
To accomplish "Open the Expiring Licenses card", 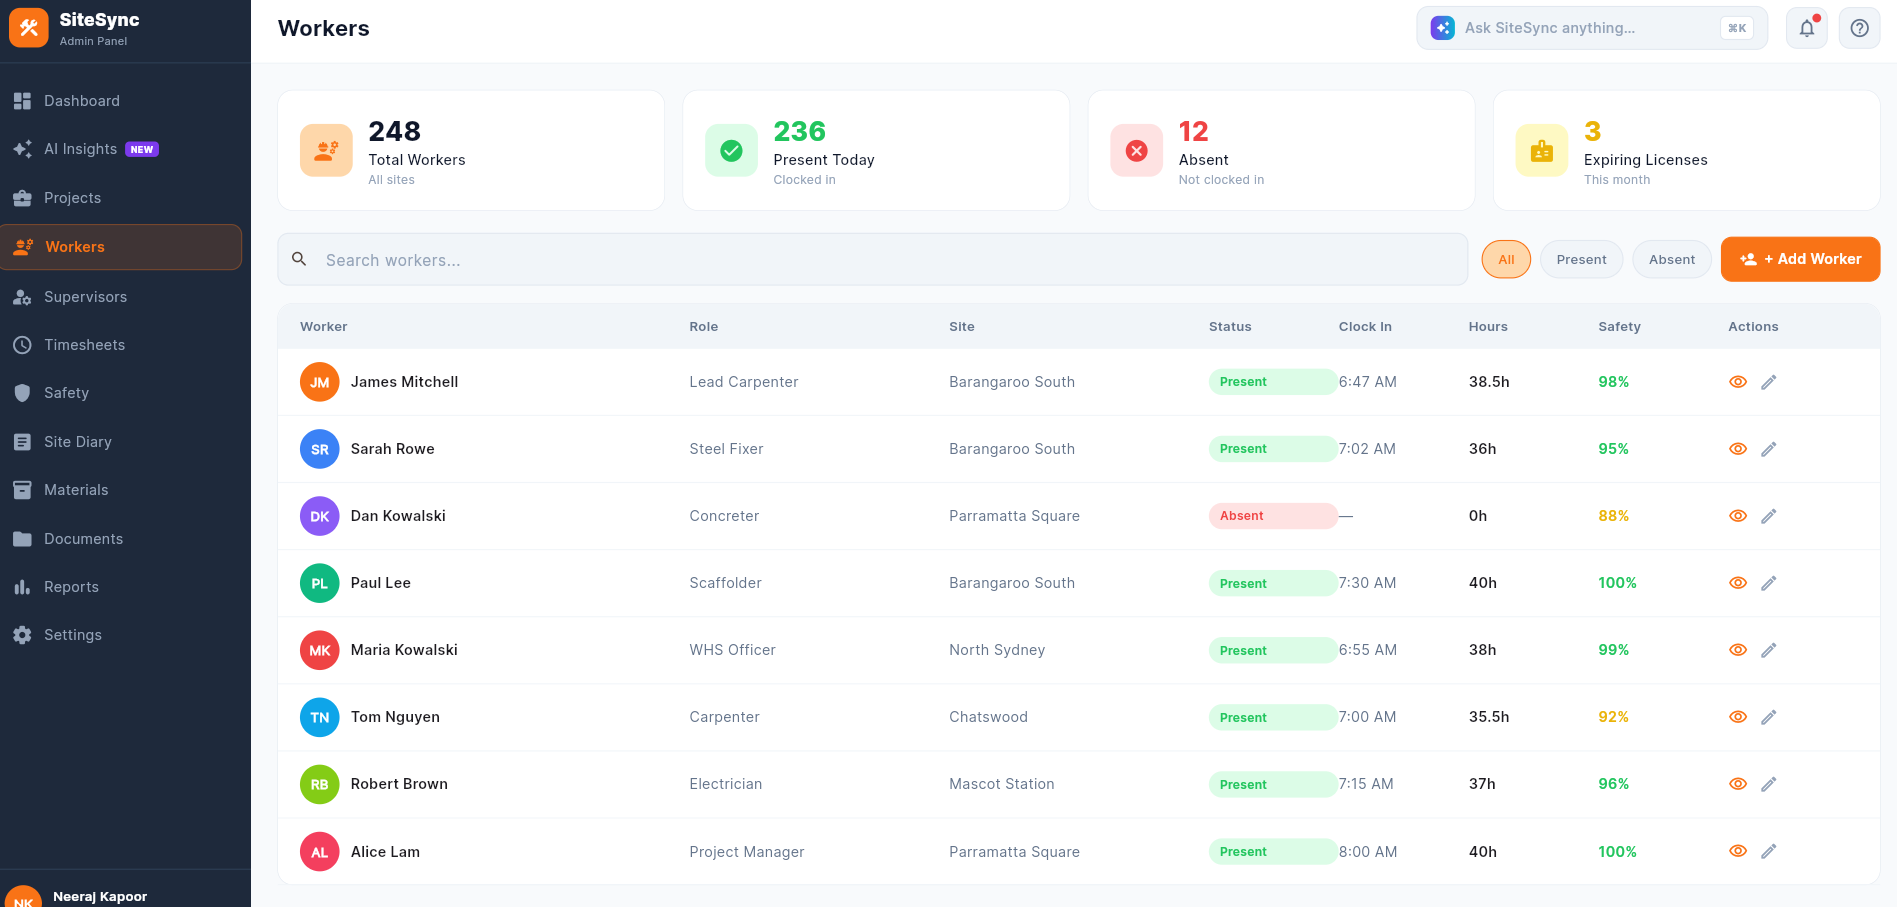I will click(1686, 150).
